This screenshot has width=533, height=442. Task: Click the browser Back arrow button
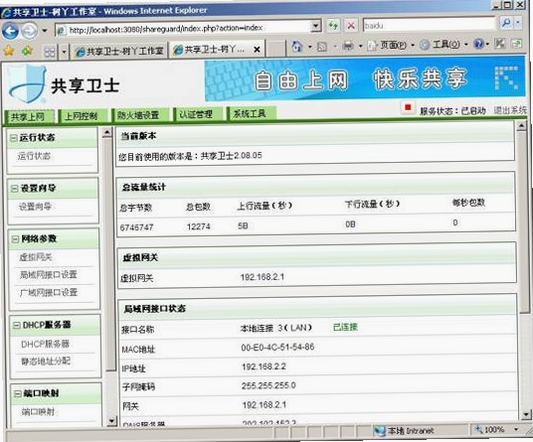pyautogui.click(x=10, y=31)
